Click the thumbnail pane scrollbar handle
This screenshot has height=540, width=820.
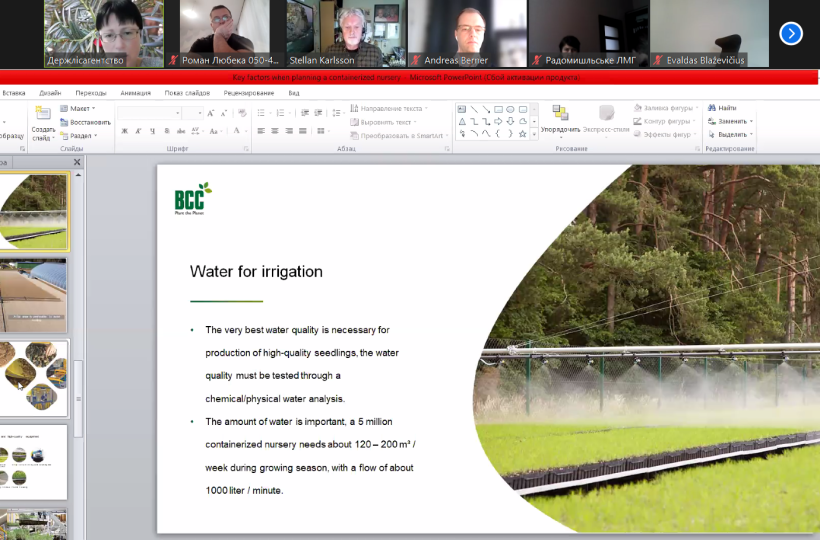click(x=78, y=398)
